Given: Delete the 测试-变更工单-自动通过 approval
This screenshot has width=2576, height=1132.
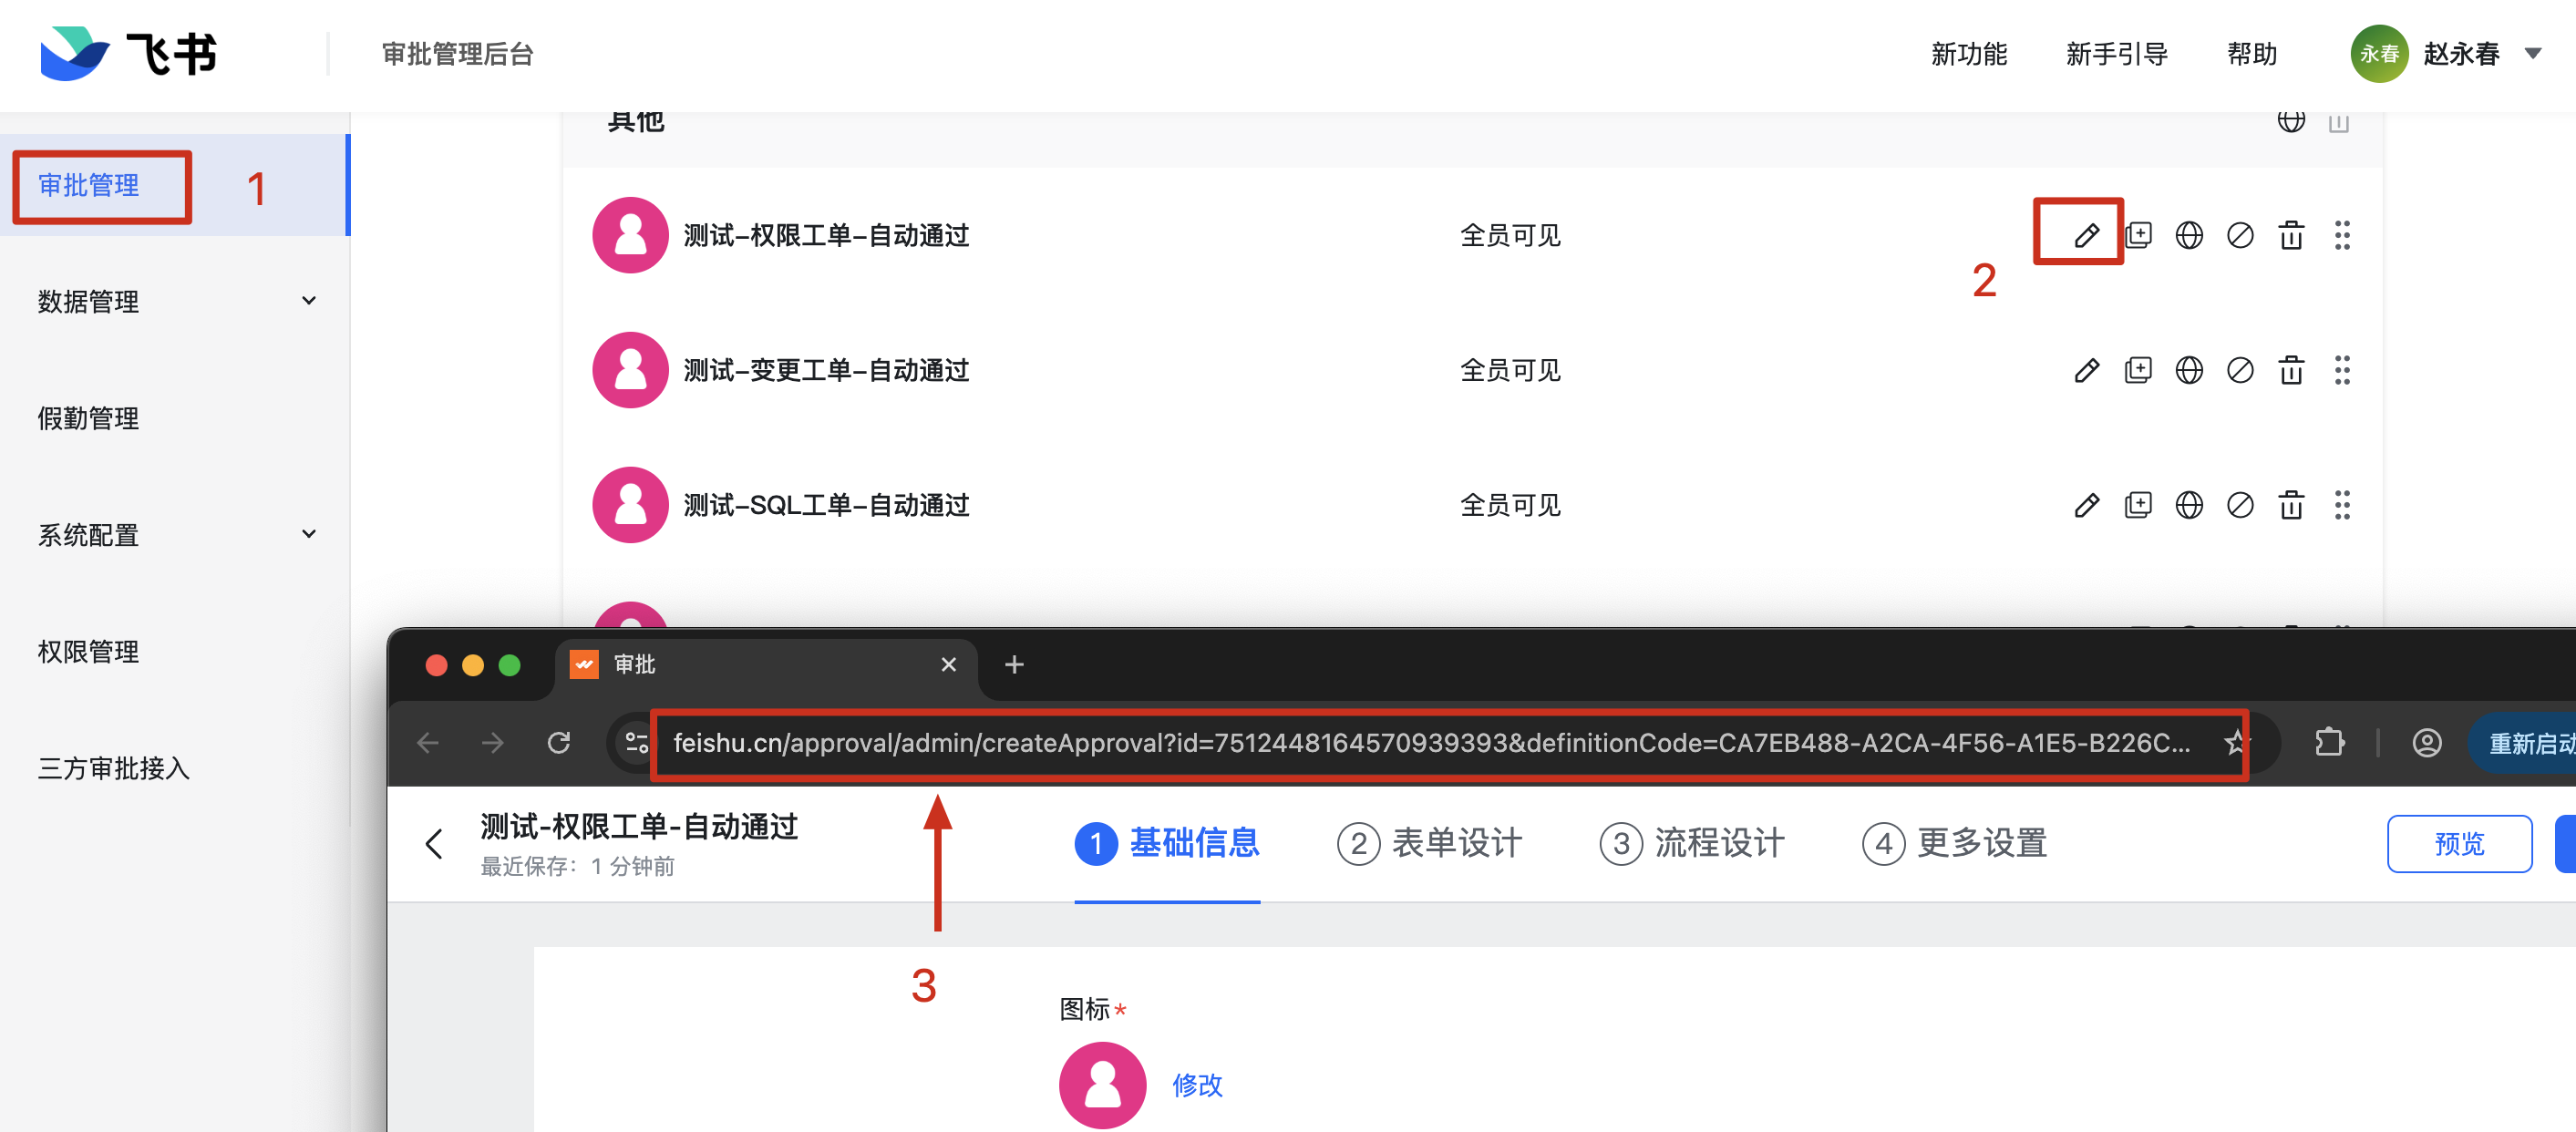Looking at the screenshot, I should click(x=2290, y=371).
